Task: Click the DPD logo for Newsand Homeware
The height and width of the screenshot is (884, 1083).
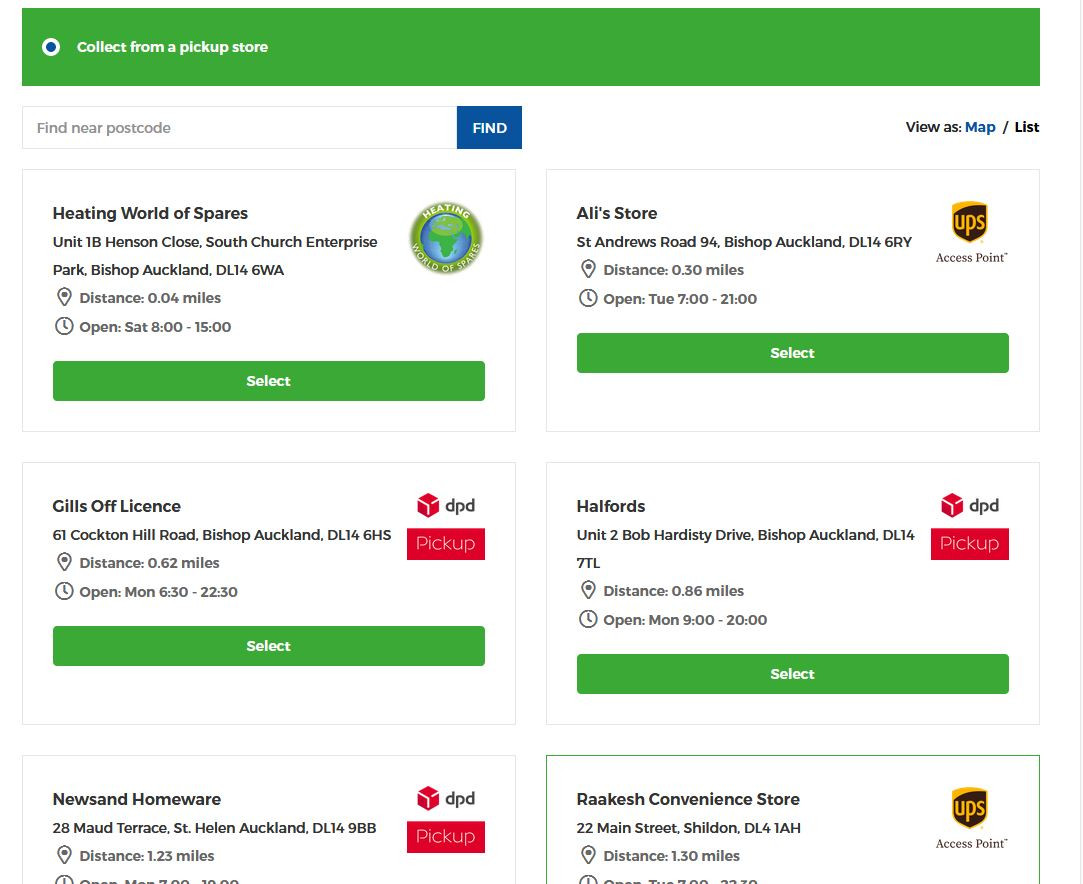Action: tap(446, 798)
